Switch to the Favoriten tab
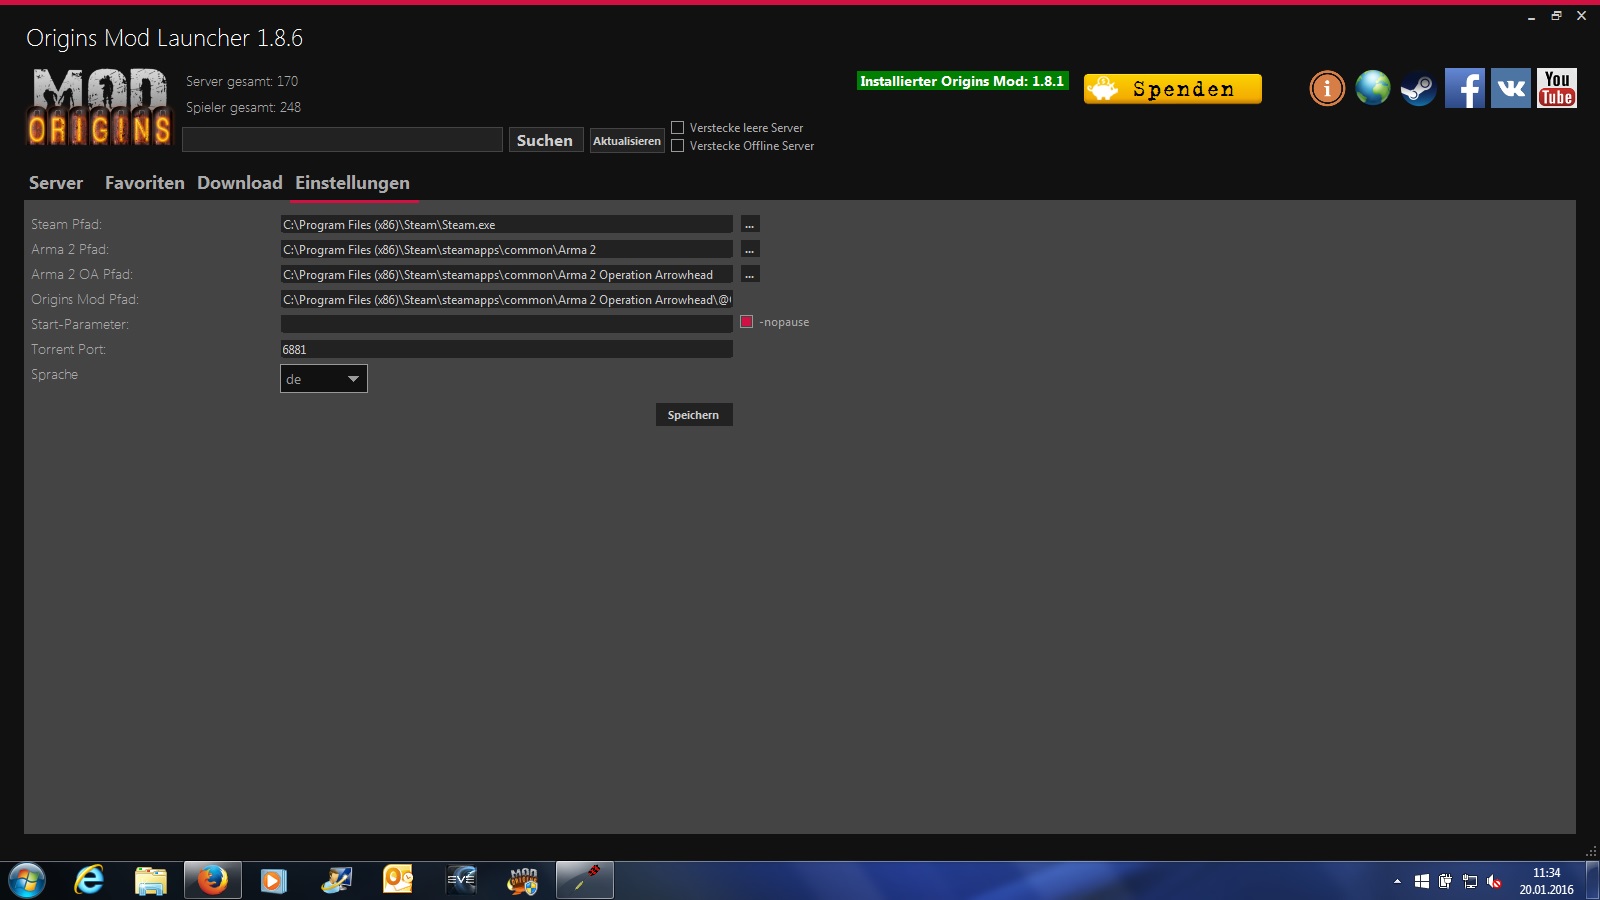 click(145, 183)
